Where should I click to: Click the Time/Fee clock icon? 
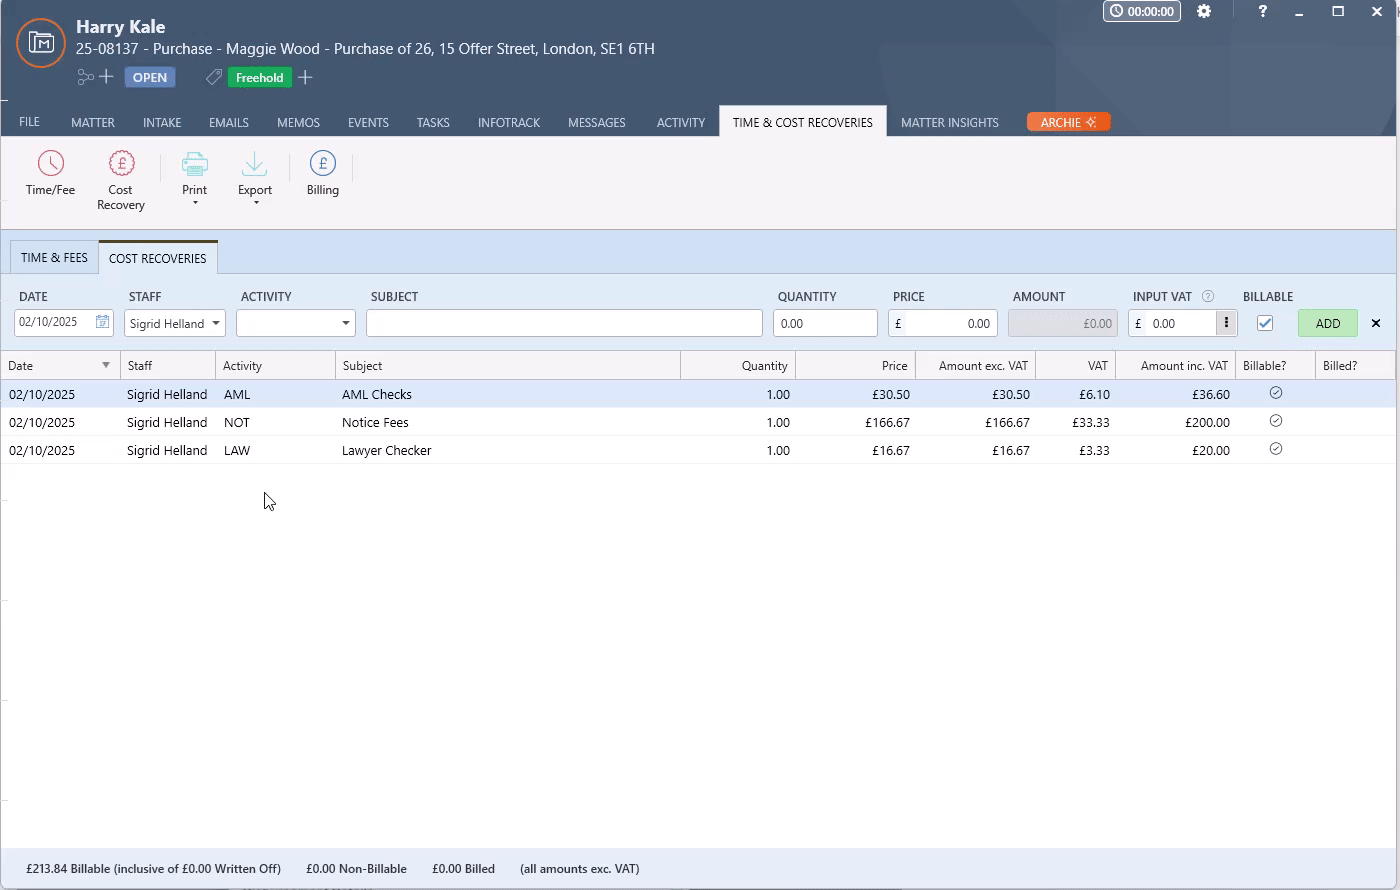[x=50, y=163]
